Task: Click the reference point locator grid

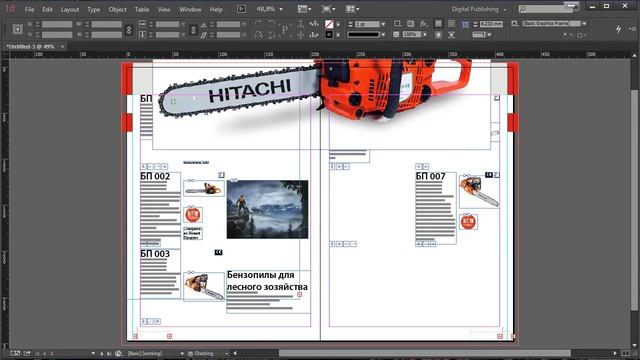Action: [x=18, y=29]
